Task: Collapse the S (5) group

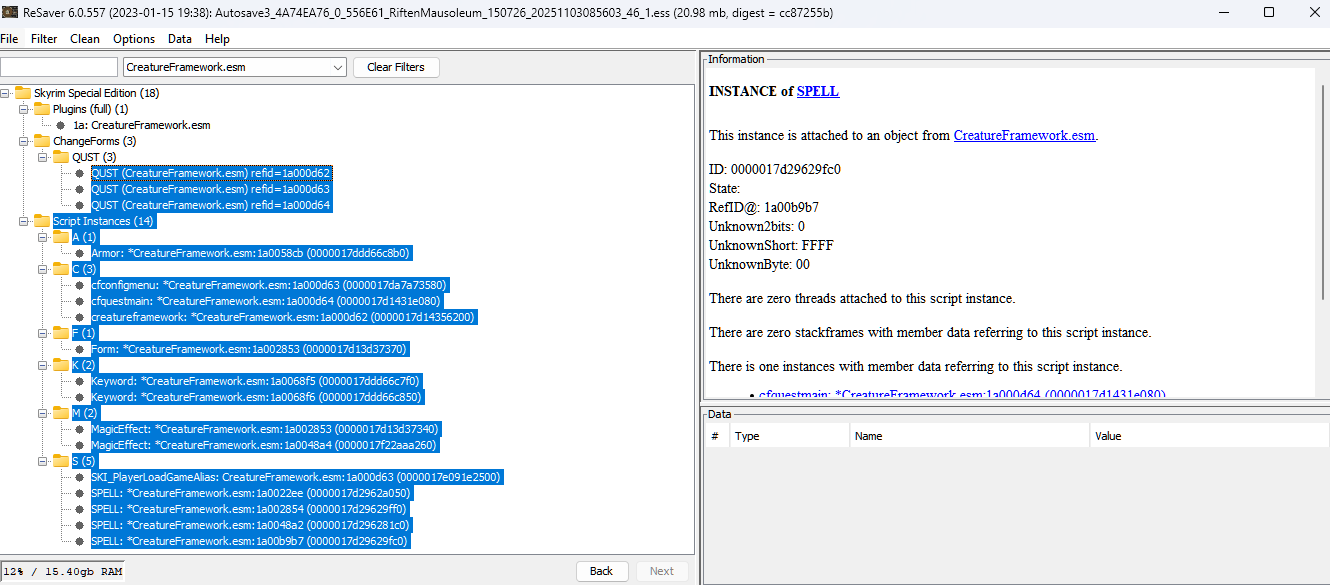Action: coord(43,461)
